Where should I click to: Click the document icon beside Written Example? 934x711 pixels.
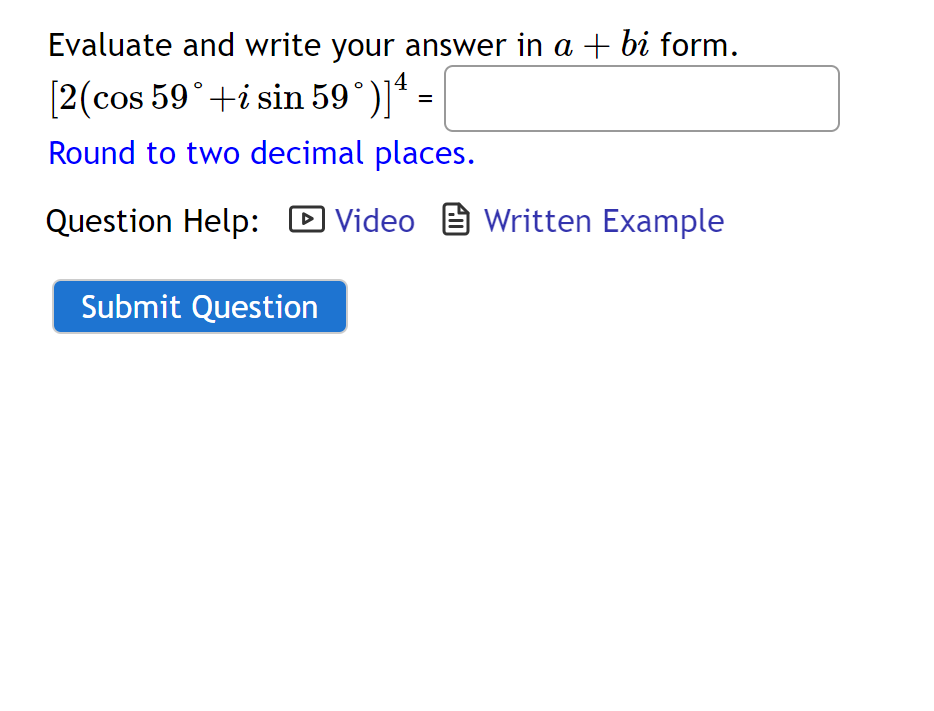pyautogui.click(x=456, y=219)
